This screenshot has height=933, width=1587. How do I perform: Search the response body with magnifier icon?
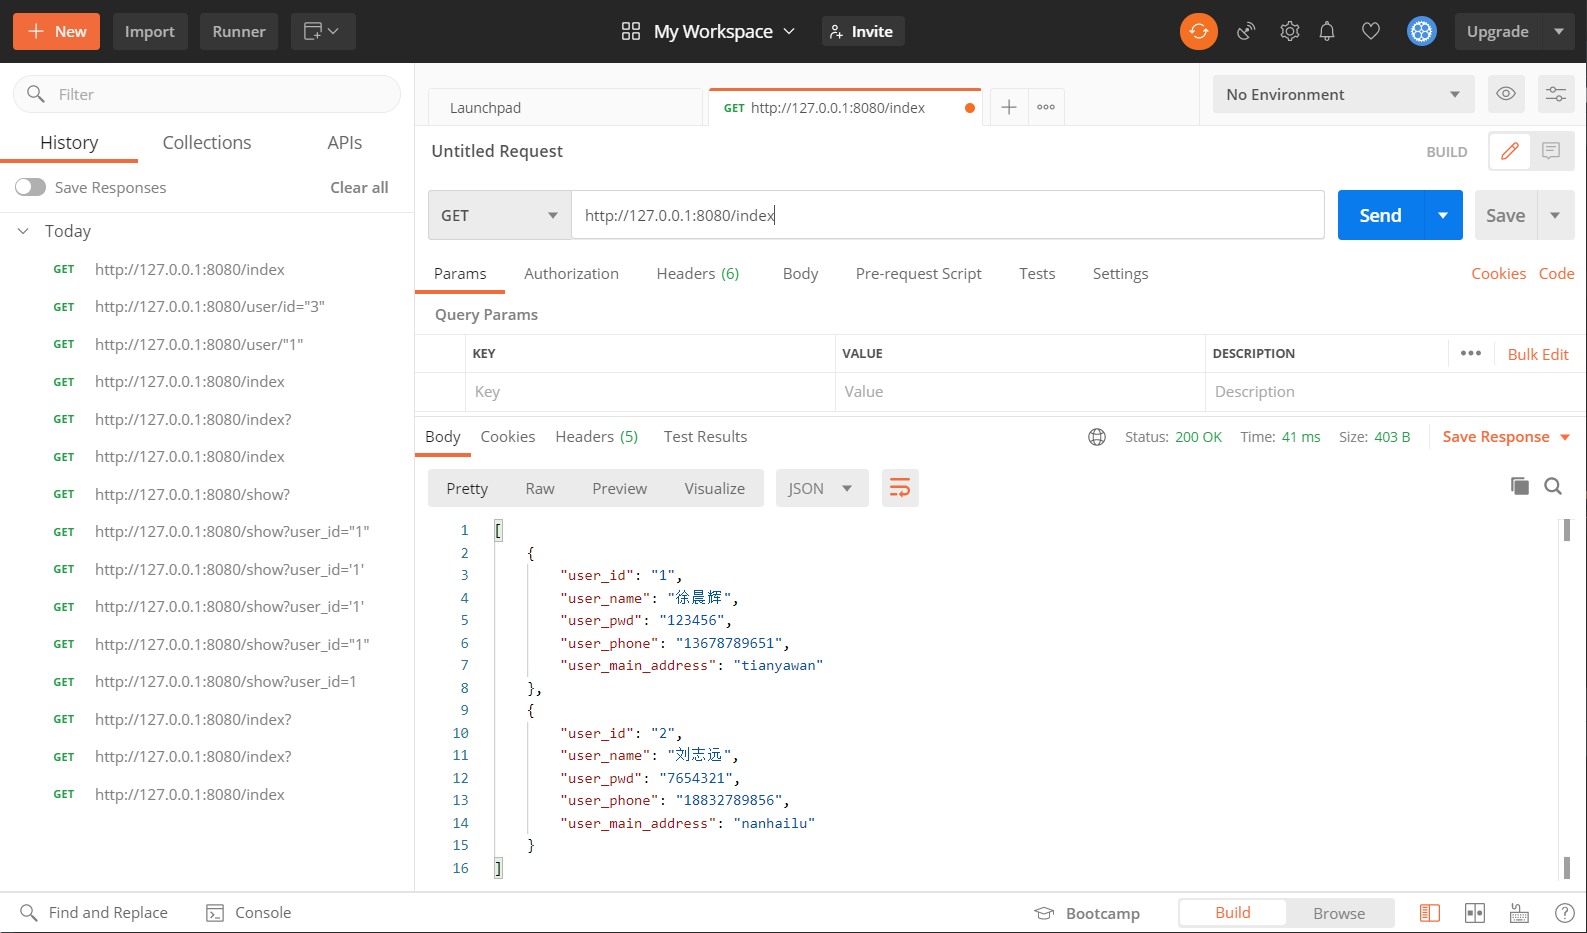[1553, 486]
